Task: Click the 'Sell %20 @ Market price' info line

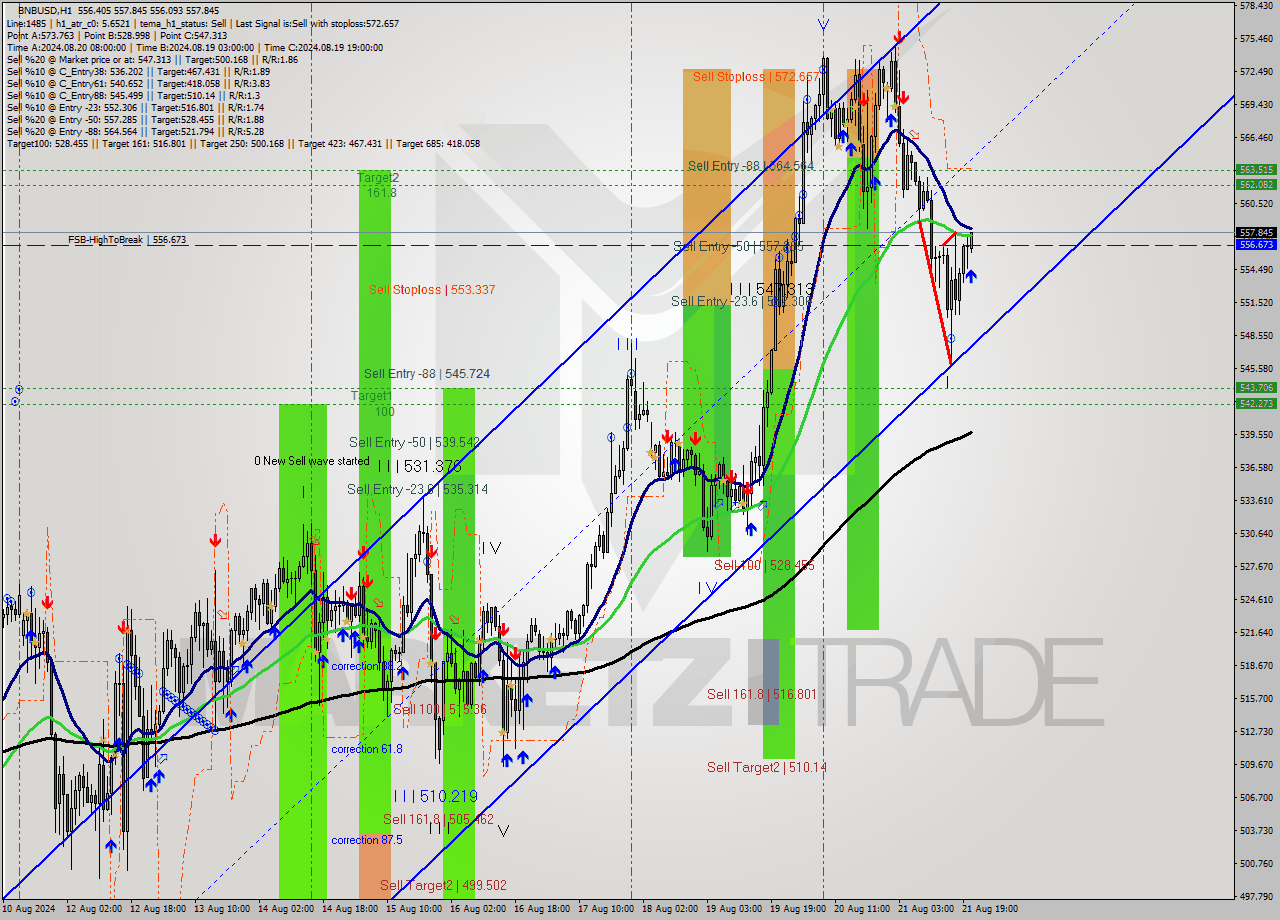Action: tap(151, 59)
